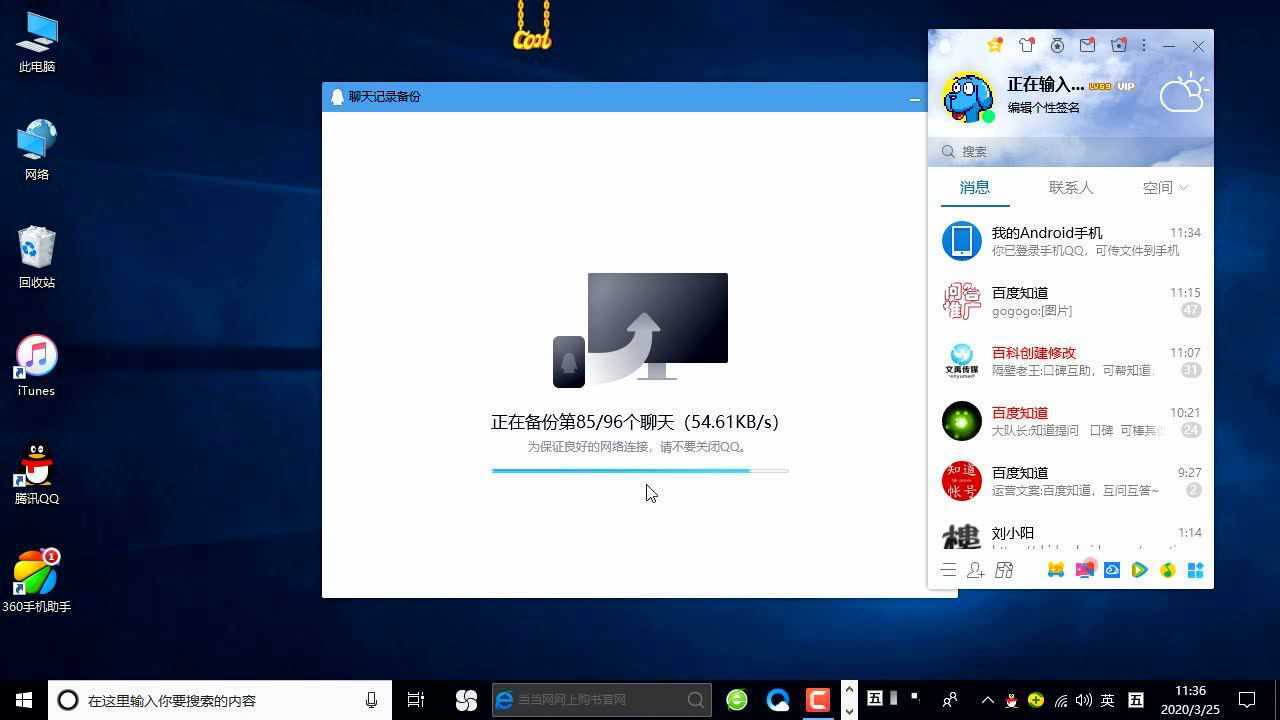1280x720 pixels.
Task: Open the Tencent Video play icon
Action: click(1139, 570)
